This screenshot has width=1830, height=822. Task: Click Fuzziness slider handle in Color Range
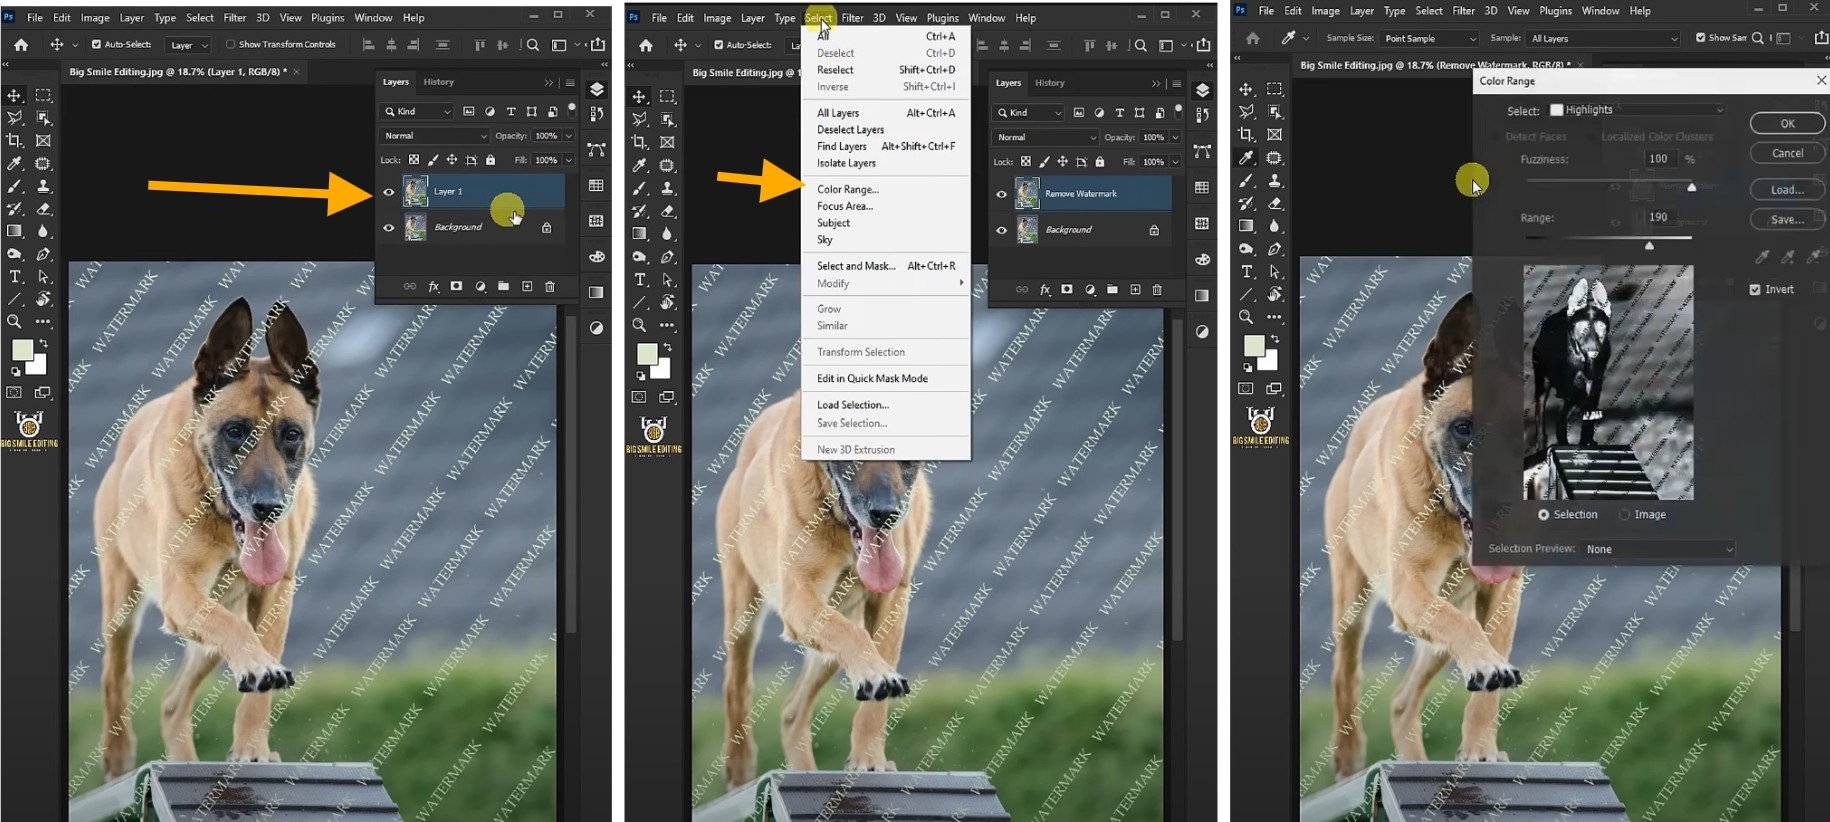1692,187
